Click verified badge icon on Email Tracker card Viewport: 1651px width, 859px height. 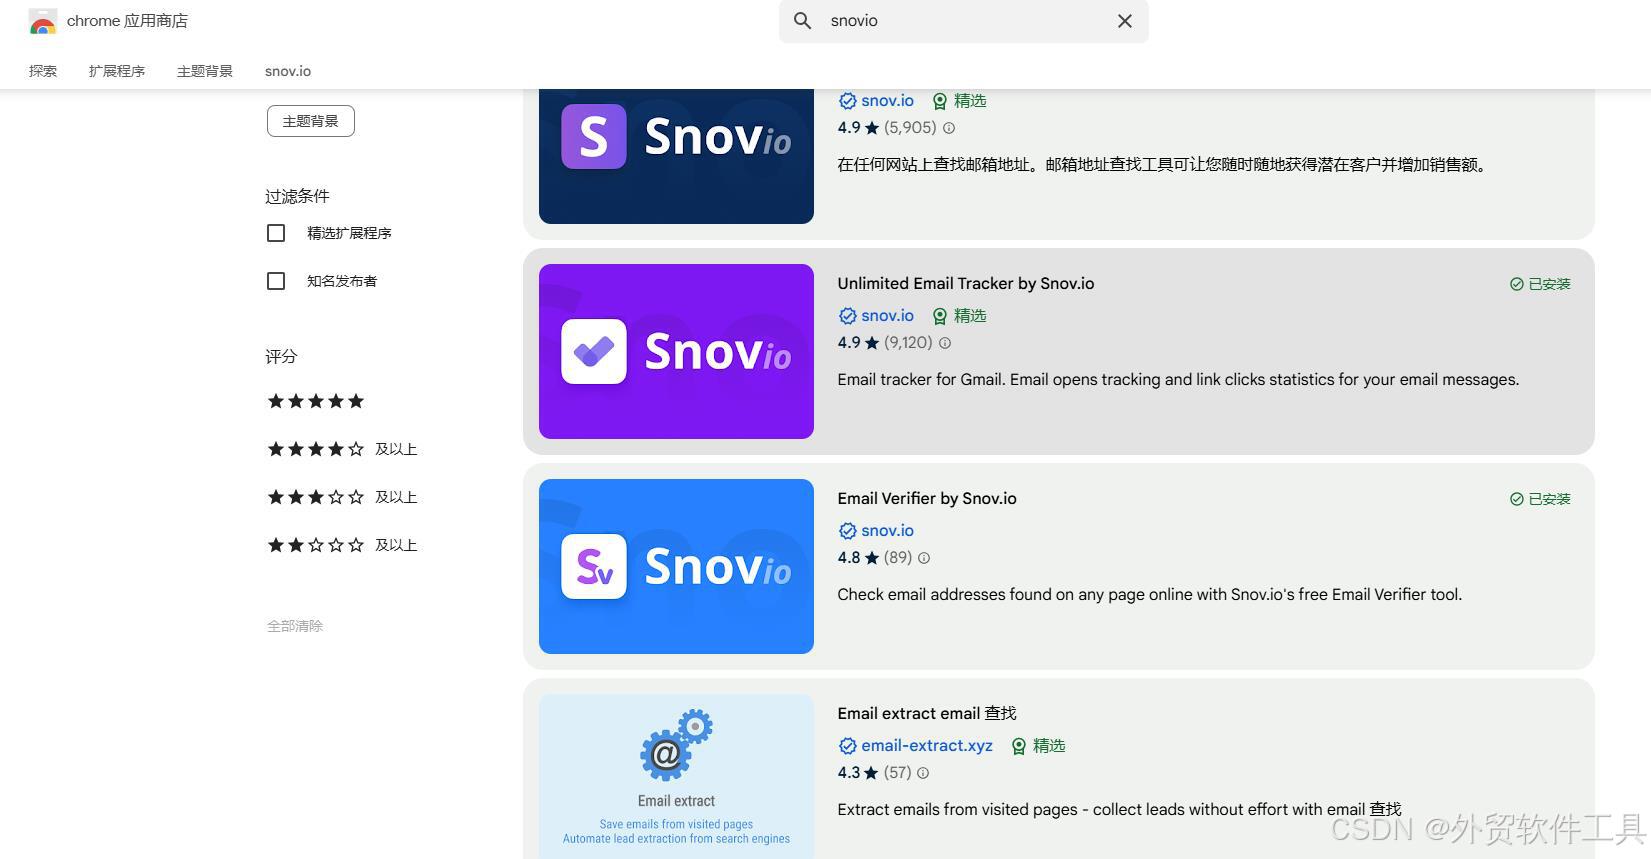pos(847,316)
